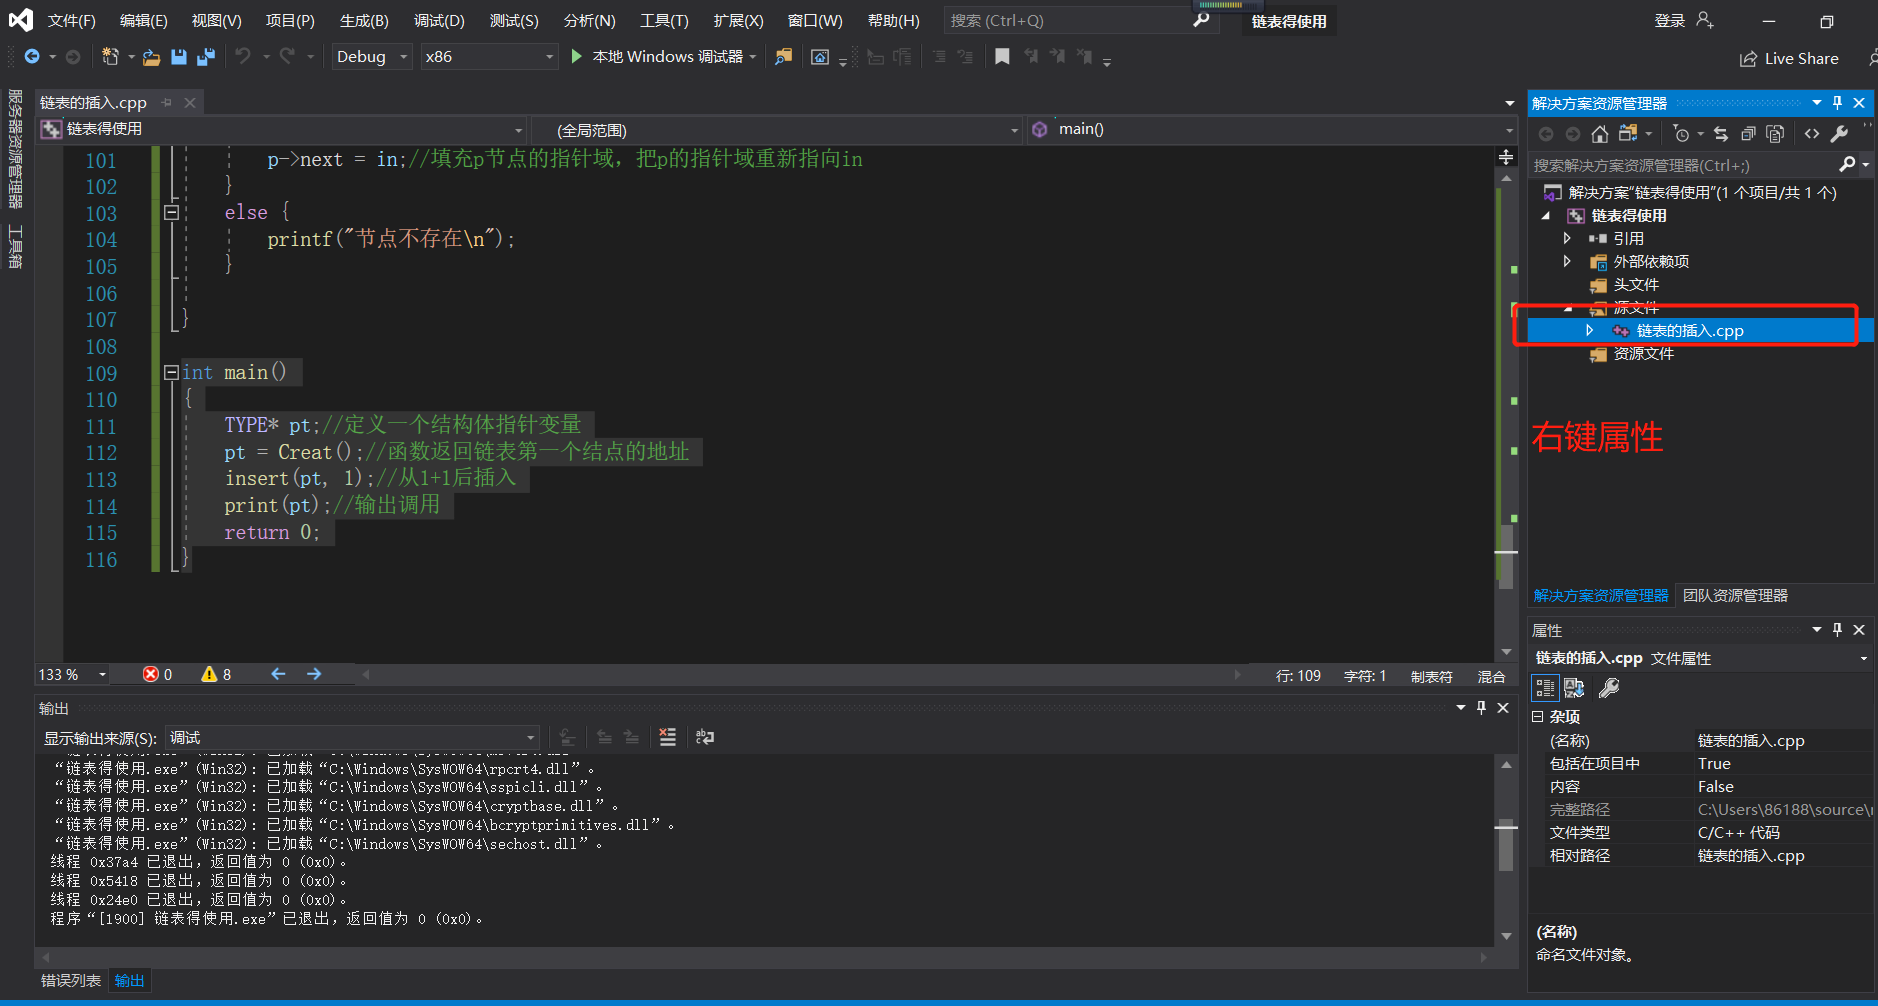Open the x86 platform dropdown
Screen dimensions: 1878x1006
pyautogui.click(x=488, y=57)
